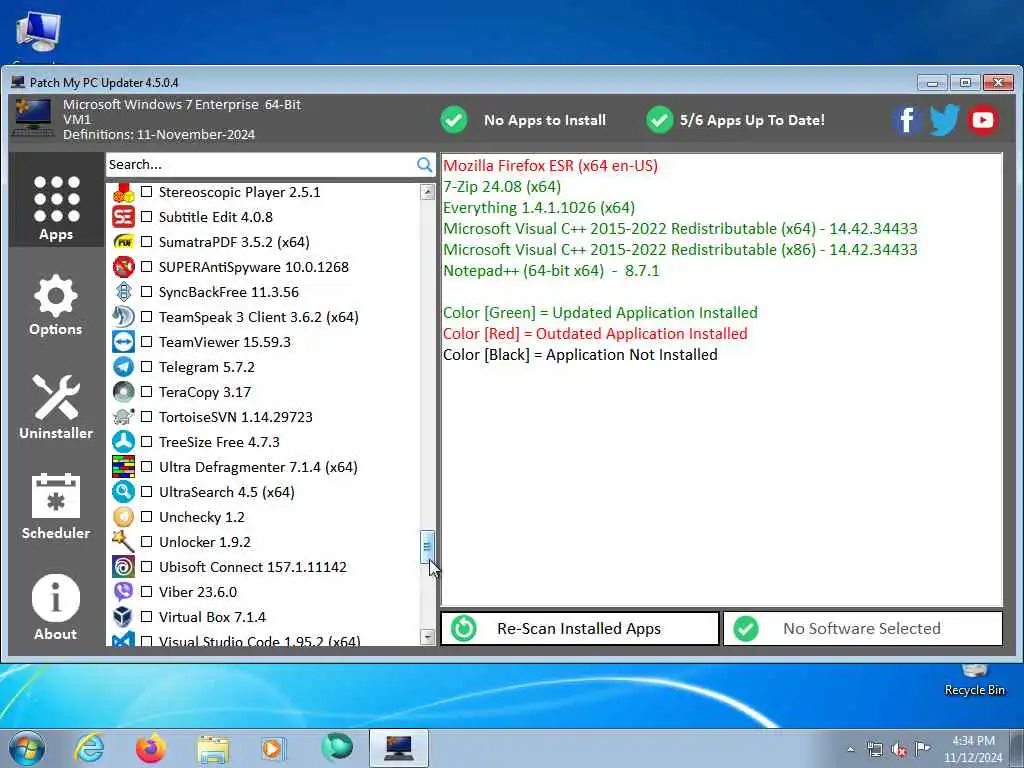Check the SumatraPDF 3.5.2 checkbox

(x=146, y=242)
